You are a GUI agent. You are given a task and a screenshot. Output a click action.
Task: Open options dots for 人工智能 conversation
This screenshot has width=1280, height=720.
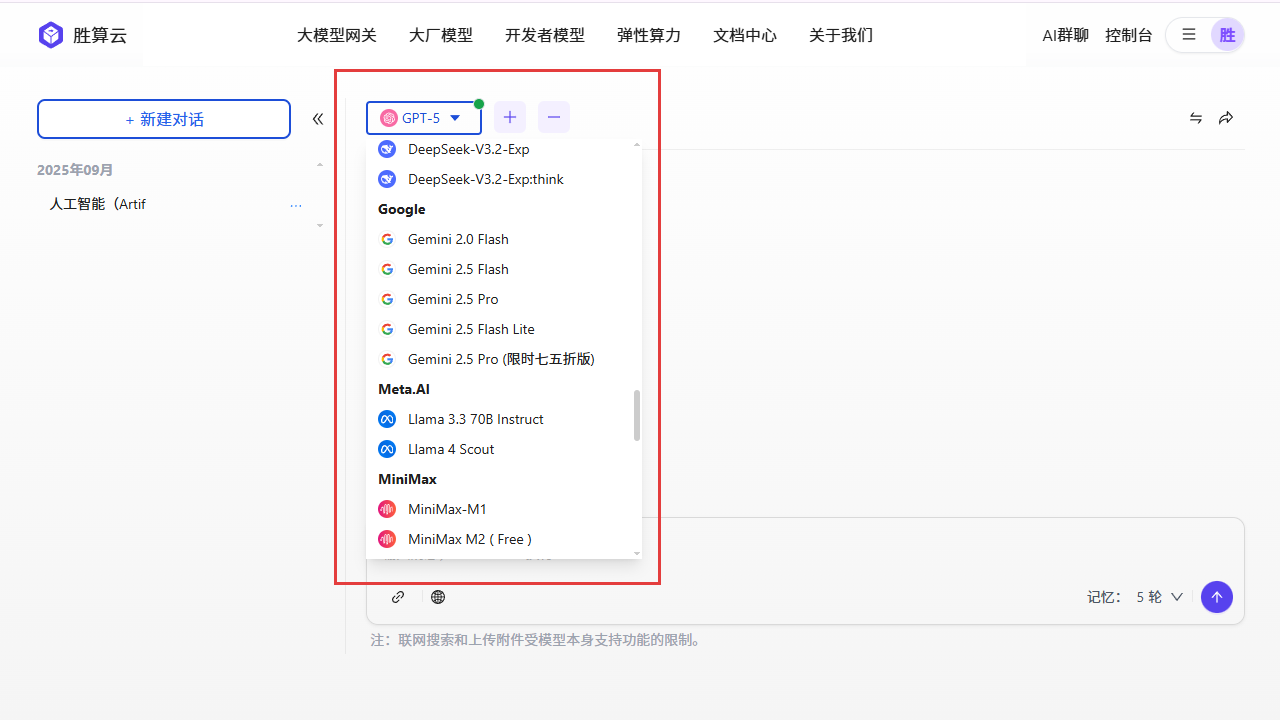click(x=296, y=205)
